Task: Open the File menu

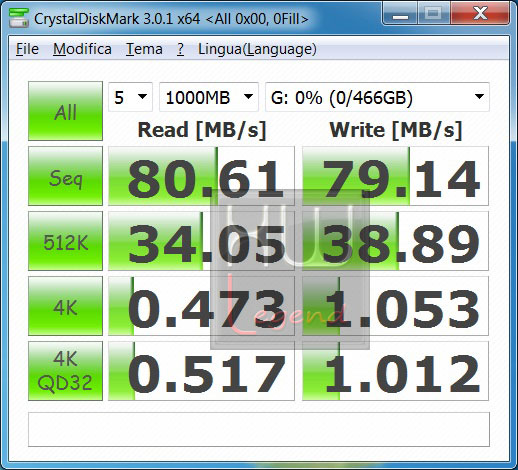Action: click(x=27, y=49)
